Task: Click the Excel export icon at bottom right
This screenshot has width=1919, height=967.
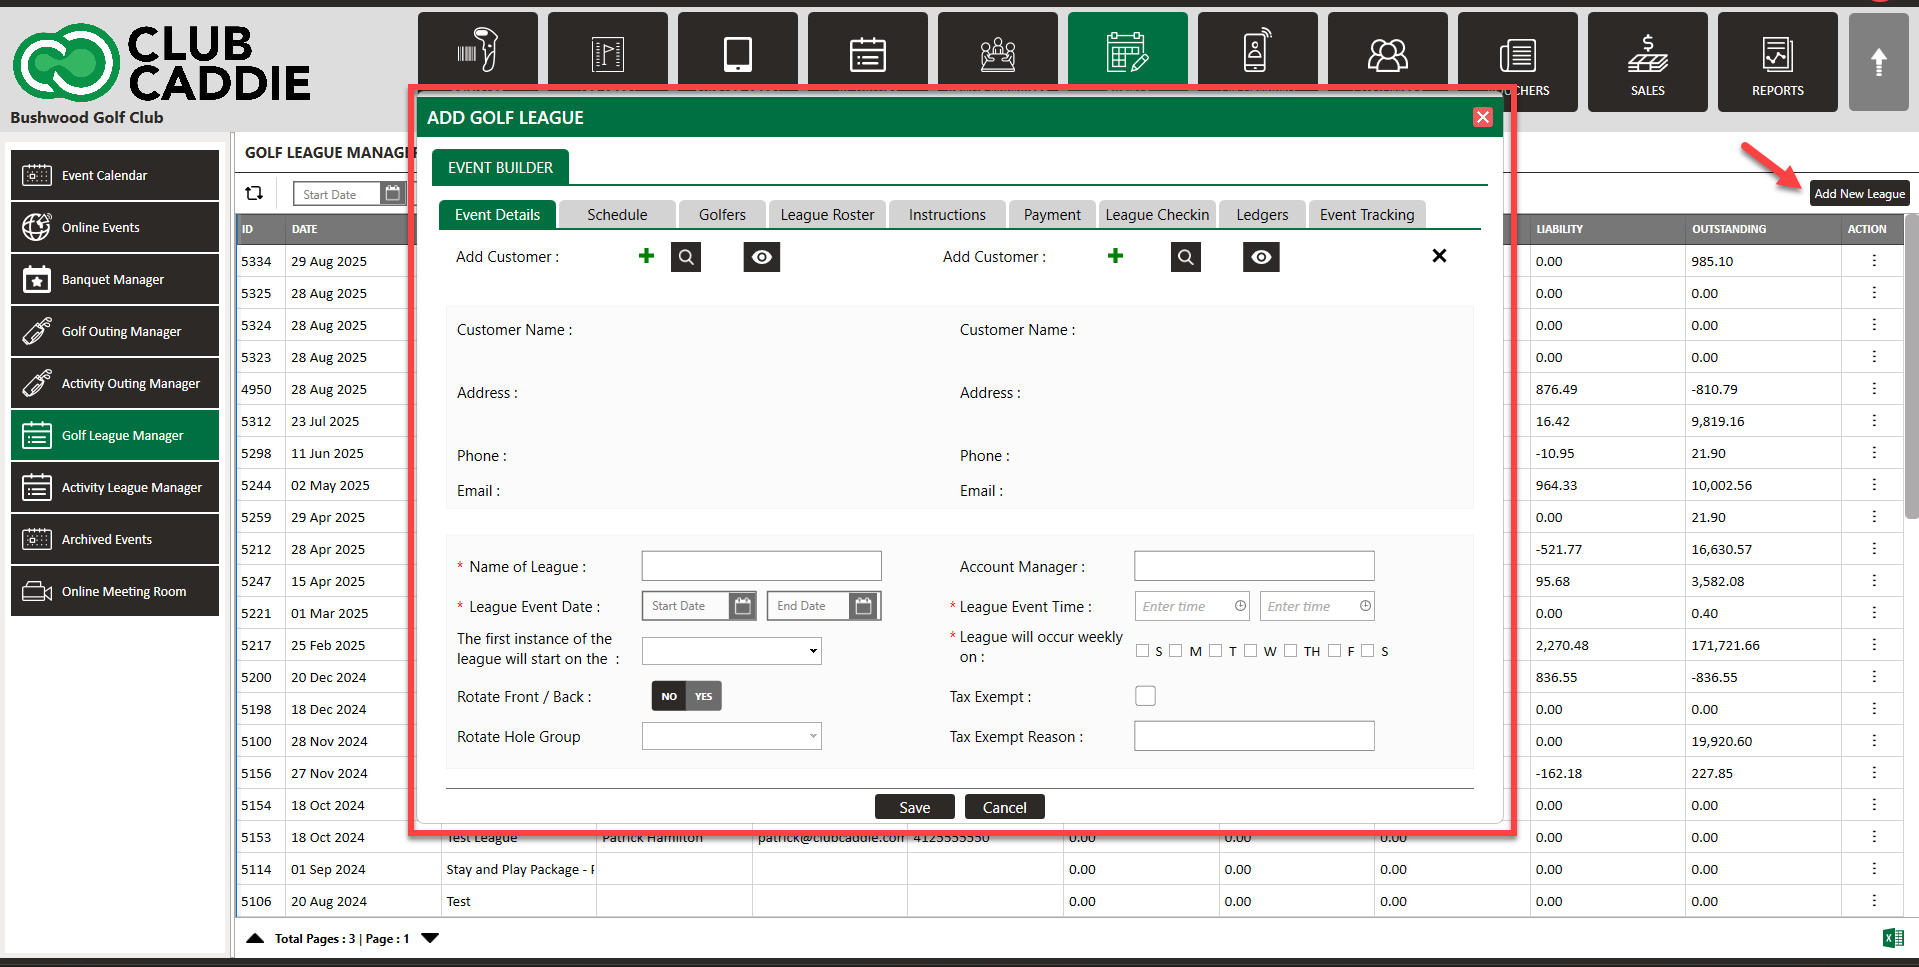Action: 1892,938
